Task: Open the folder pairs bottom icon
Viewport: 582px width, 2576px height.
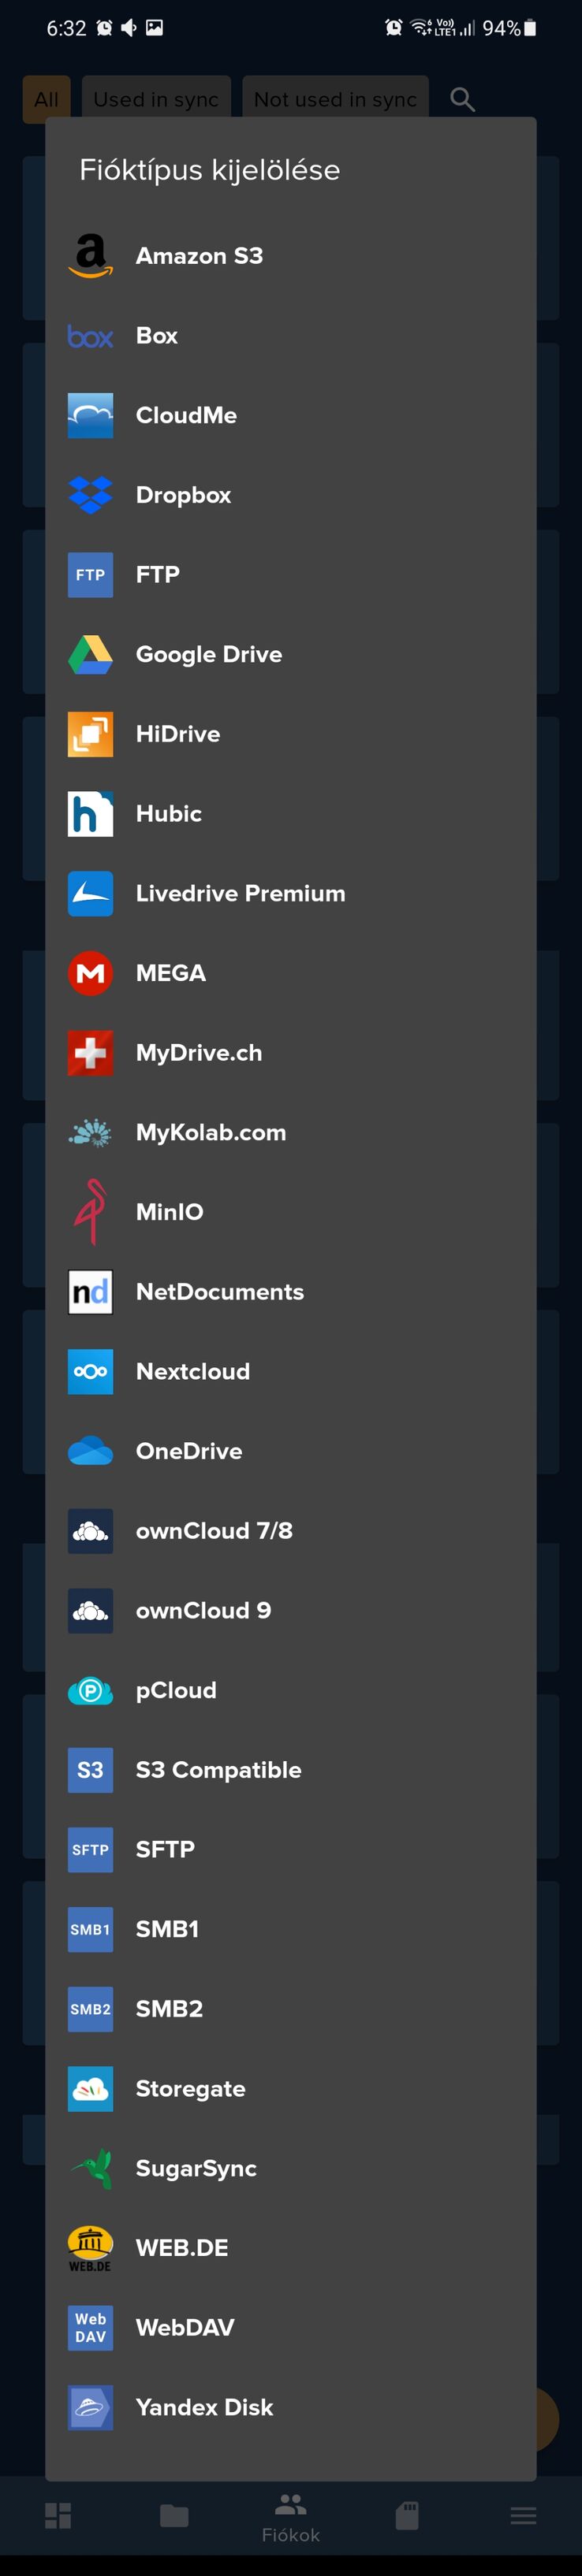Action: [174, 2516]
